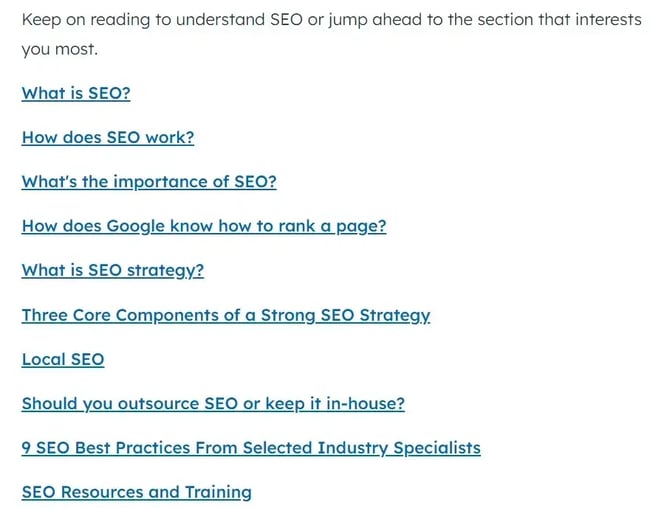Select the "What is SEO strategy?" link
Screen dimensions: 650x508
(x=113, y=270)
